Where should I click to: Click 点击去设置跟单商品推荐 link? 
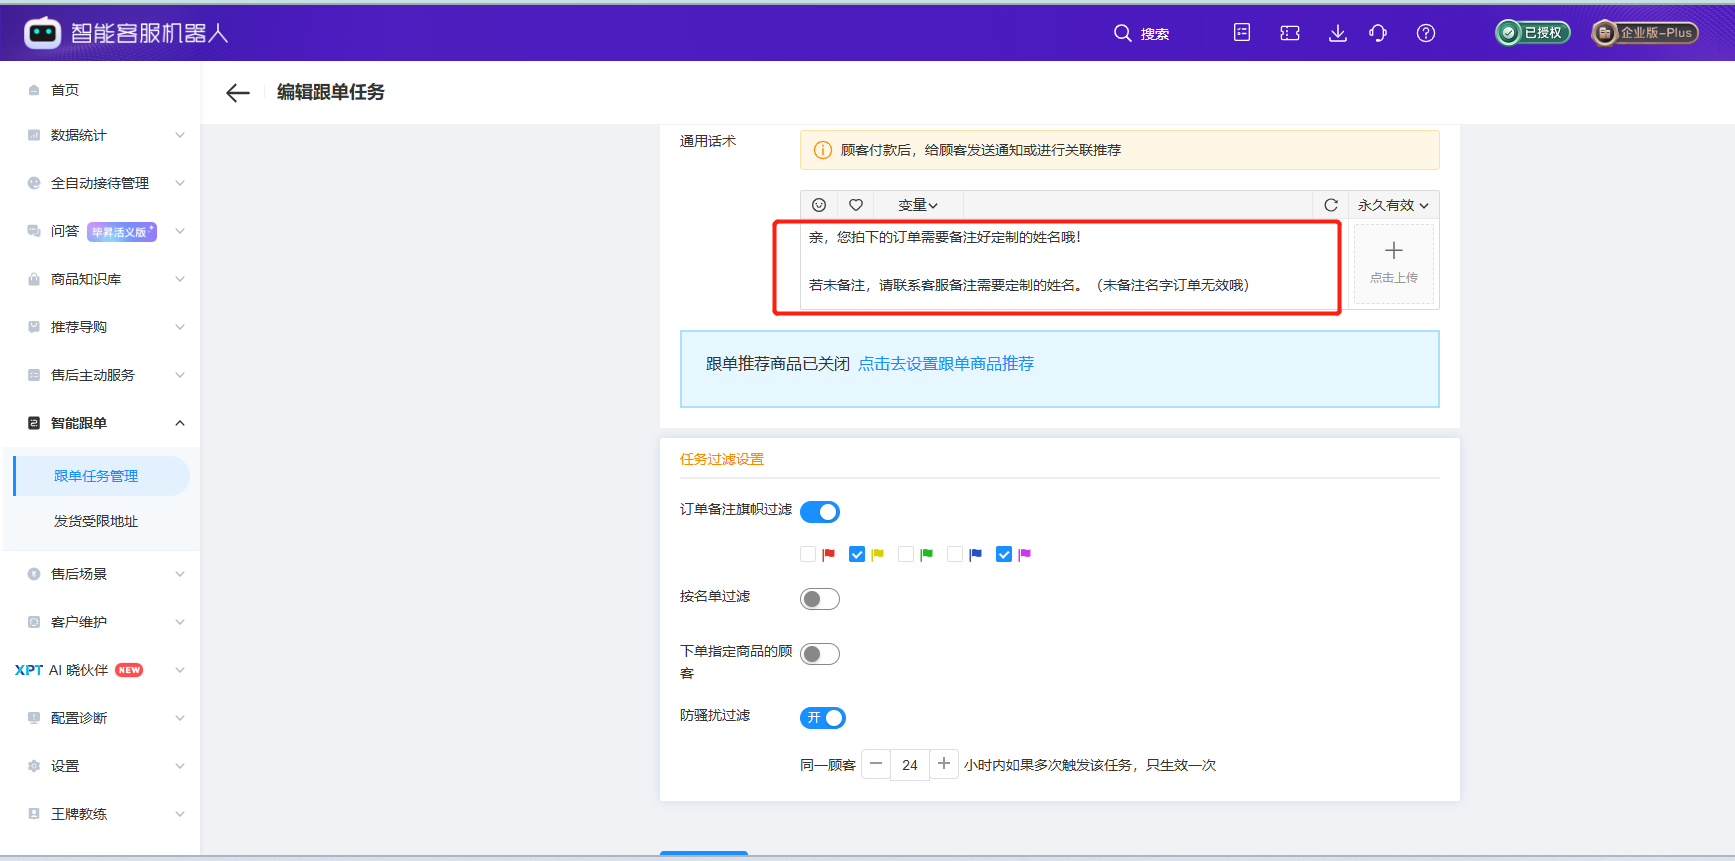[946, 364]
